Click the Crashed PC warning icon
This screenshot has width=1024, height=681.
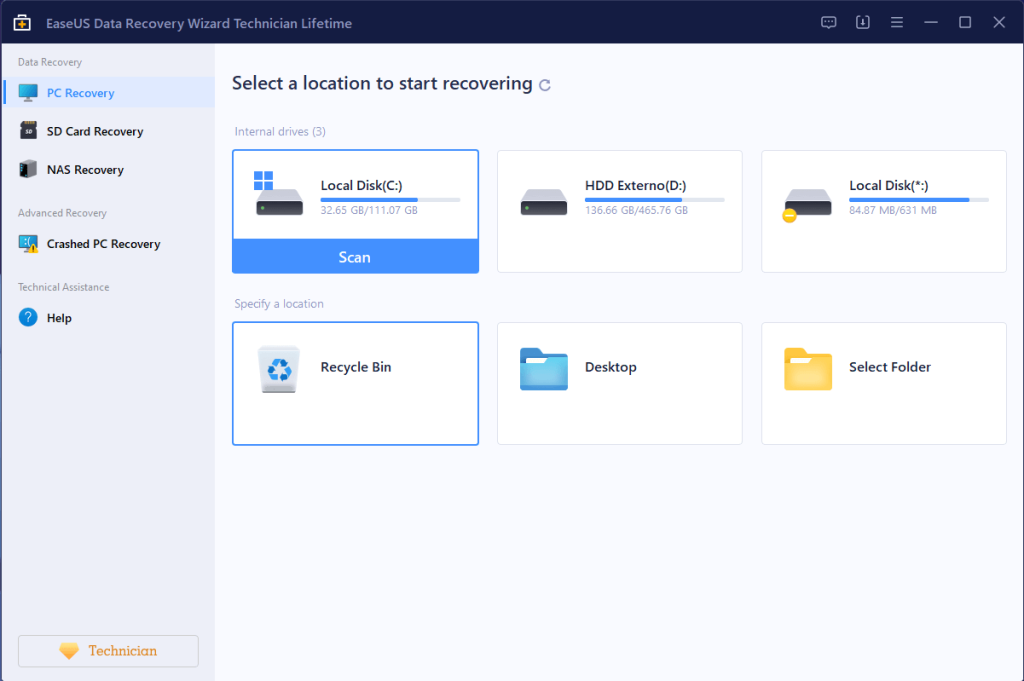pyautogui.click(x=28, y=244)
